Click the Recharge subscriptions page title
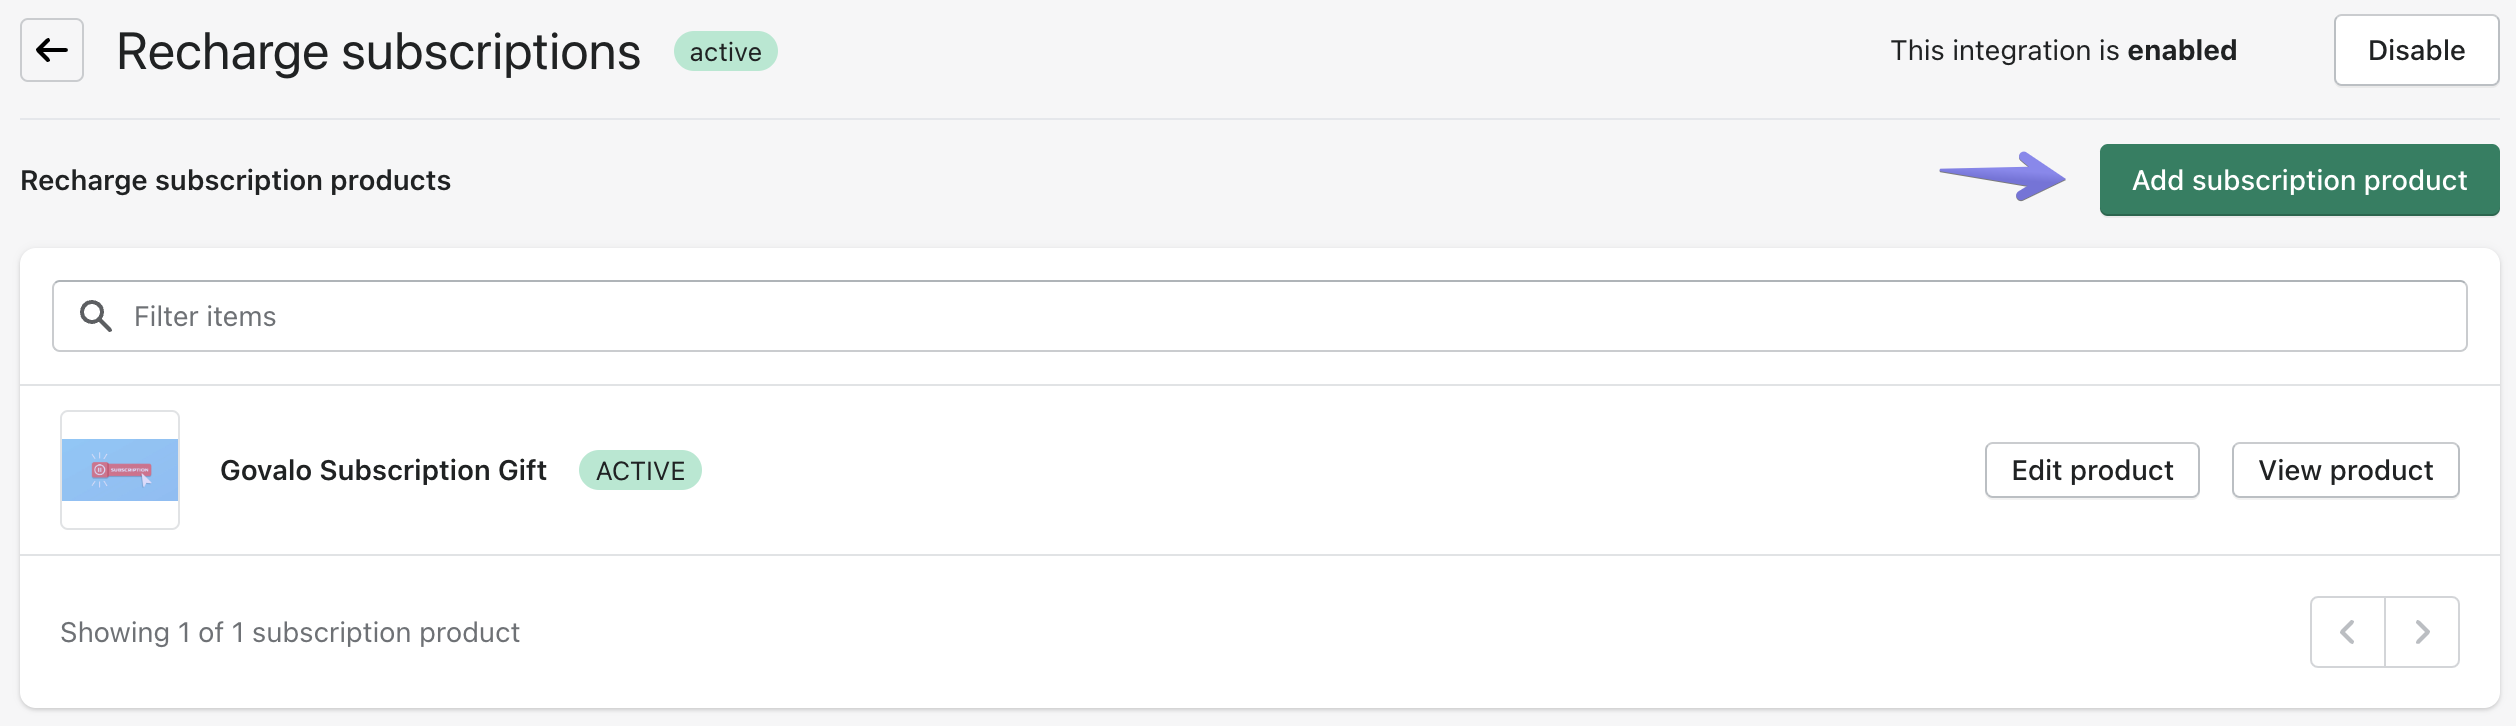This screenshot has height=726, width=2516. [x=378, y=51]
